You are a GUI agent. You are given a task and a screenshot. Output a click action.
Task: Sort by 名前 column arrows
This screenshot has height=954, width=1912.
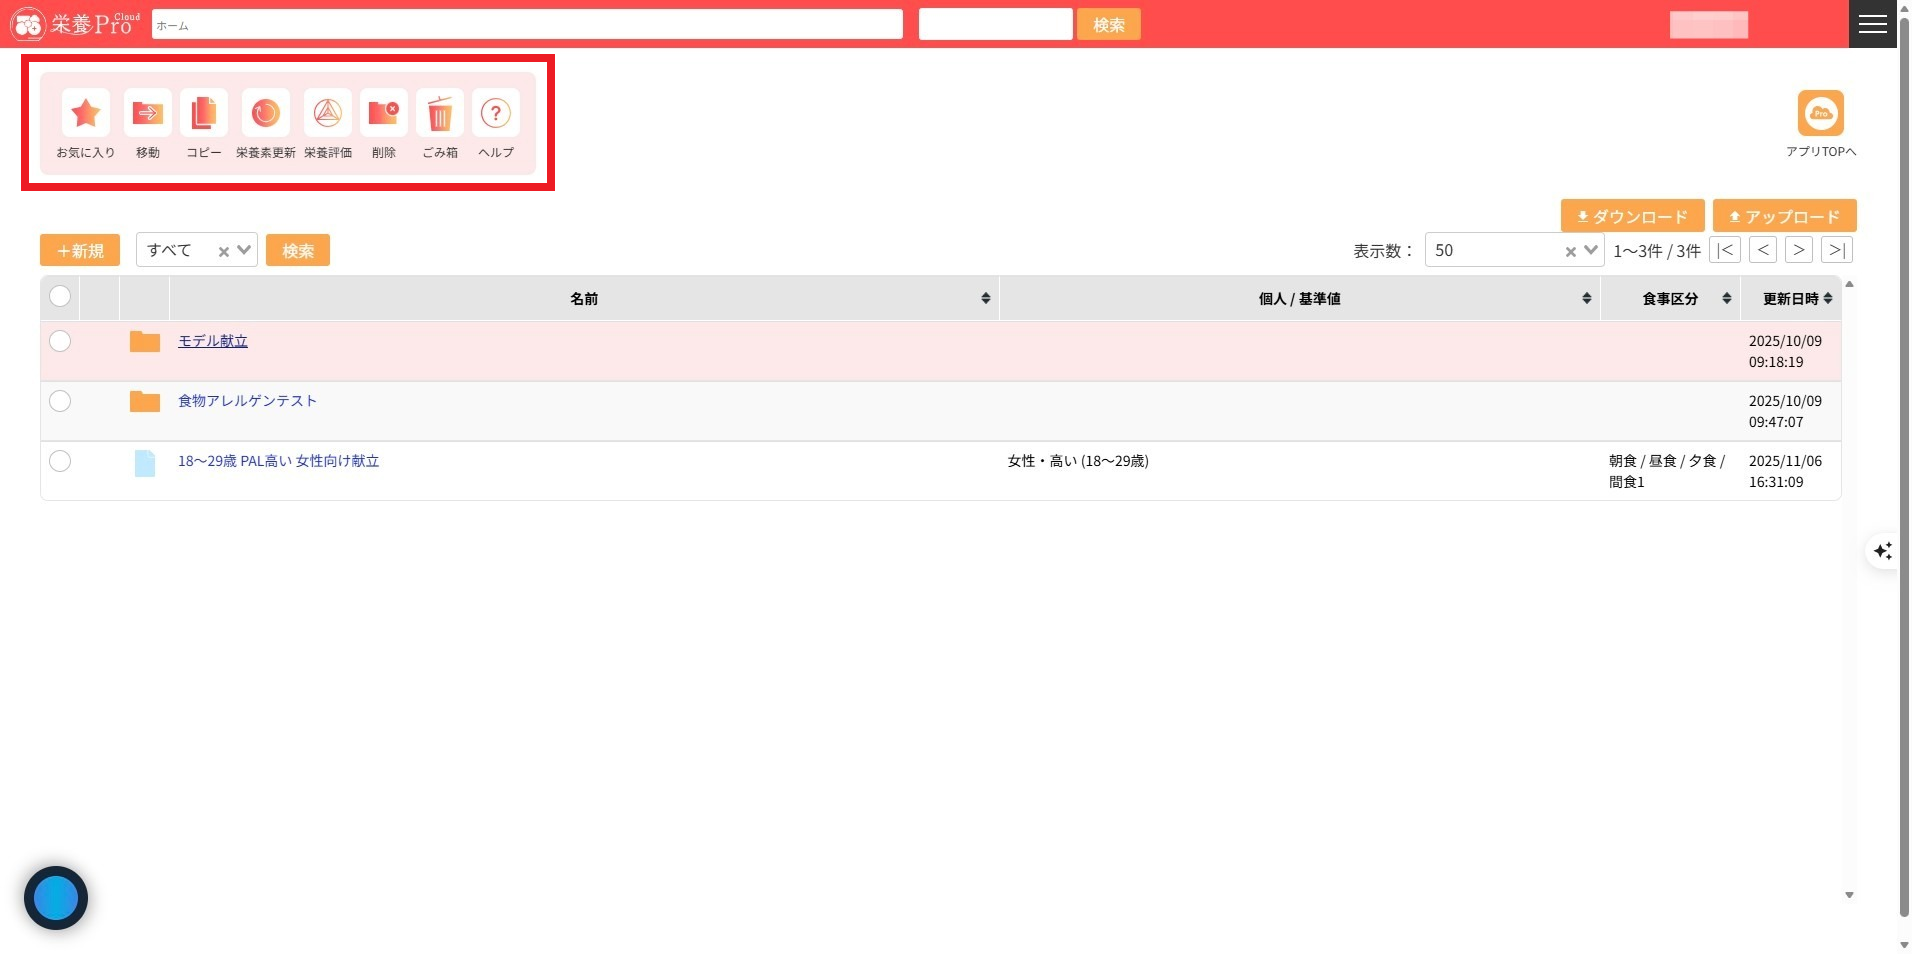tap(985, 299)
